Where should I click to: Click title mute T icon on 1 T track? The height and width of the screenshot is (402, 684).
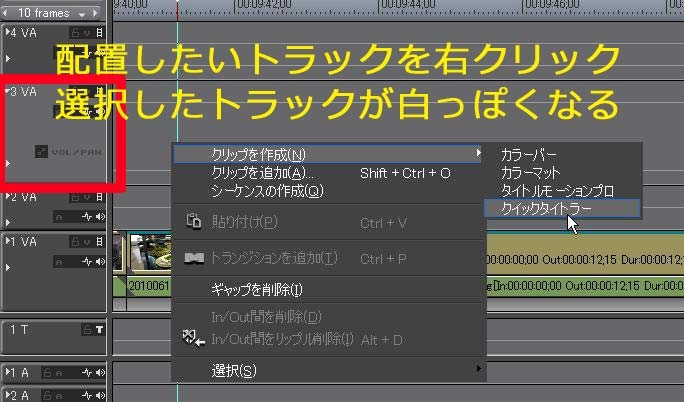coord(100,330)
